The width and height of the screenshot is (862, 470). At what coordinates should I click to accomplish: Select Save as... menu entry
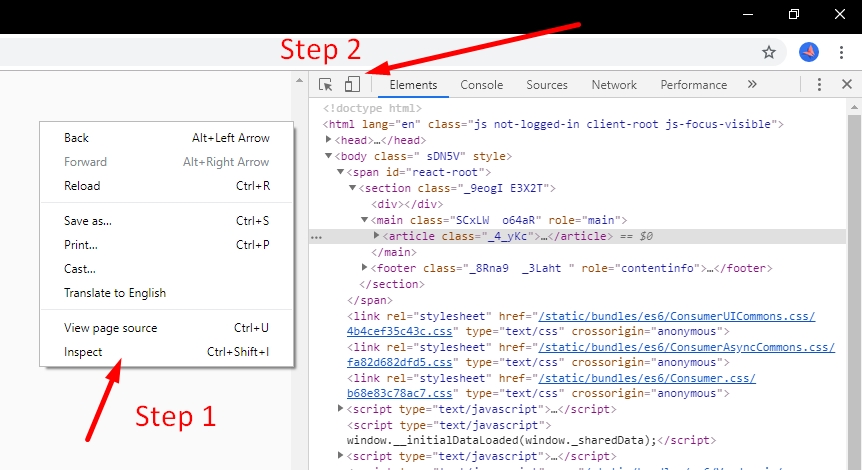(x=167, y=220)
